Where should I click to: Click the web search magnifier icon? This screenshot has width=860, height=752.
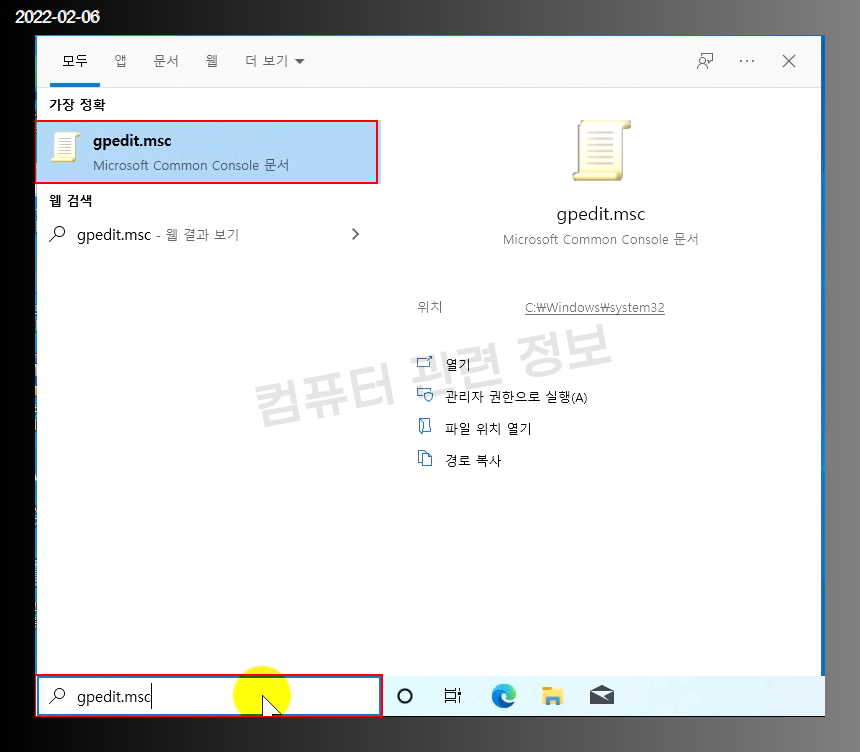point(57,234)
